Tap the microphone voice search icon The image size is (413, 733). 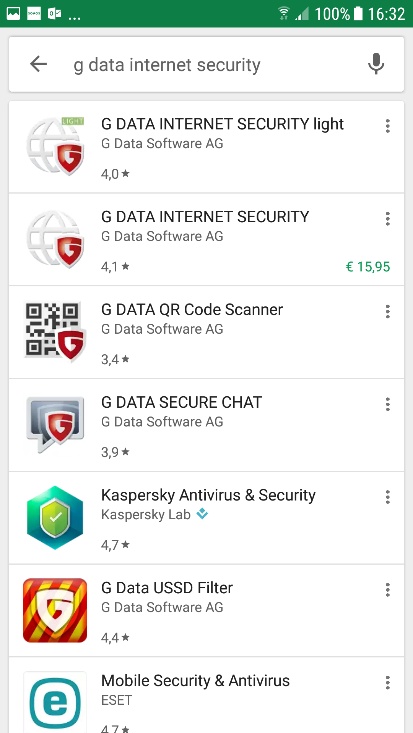376,64
